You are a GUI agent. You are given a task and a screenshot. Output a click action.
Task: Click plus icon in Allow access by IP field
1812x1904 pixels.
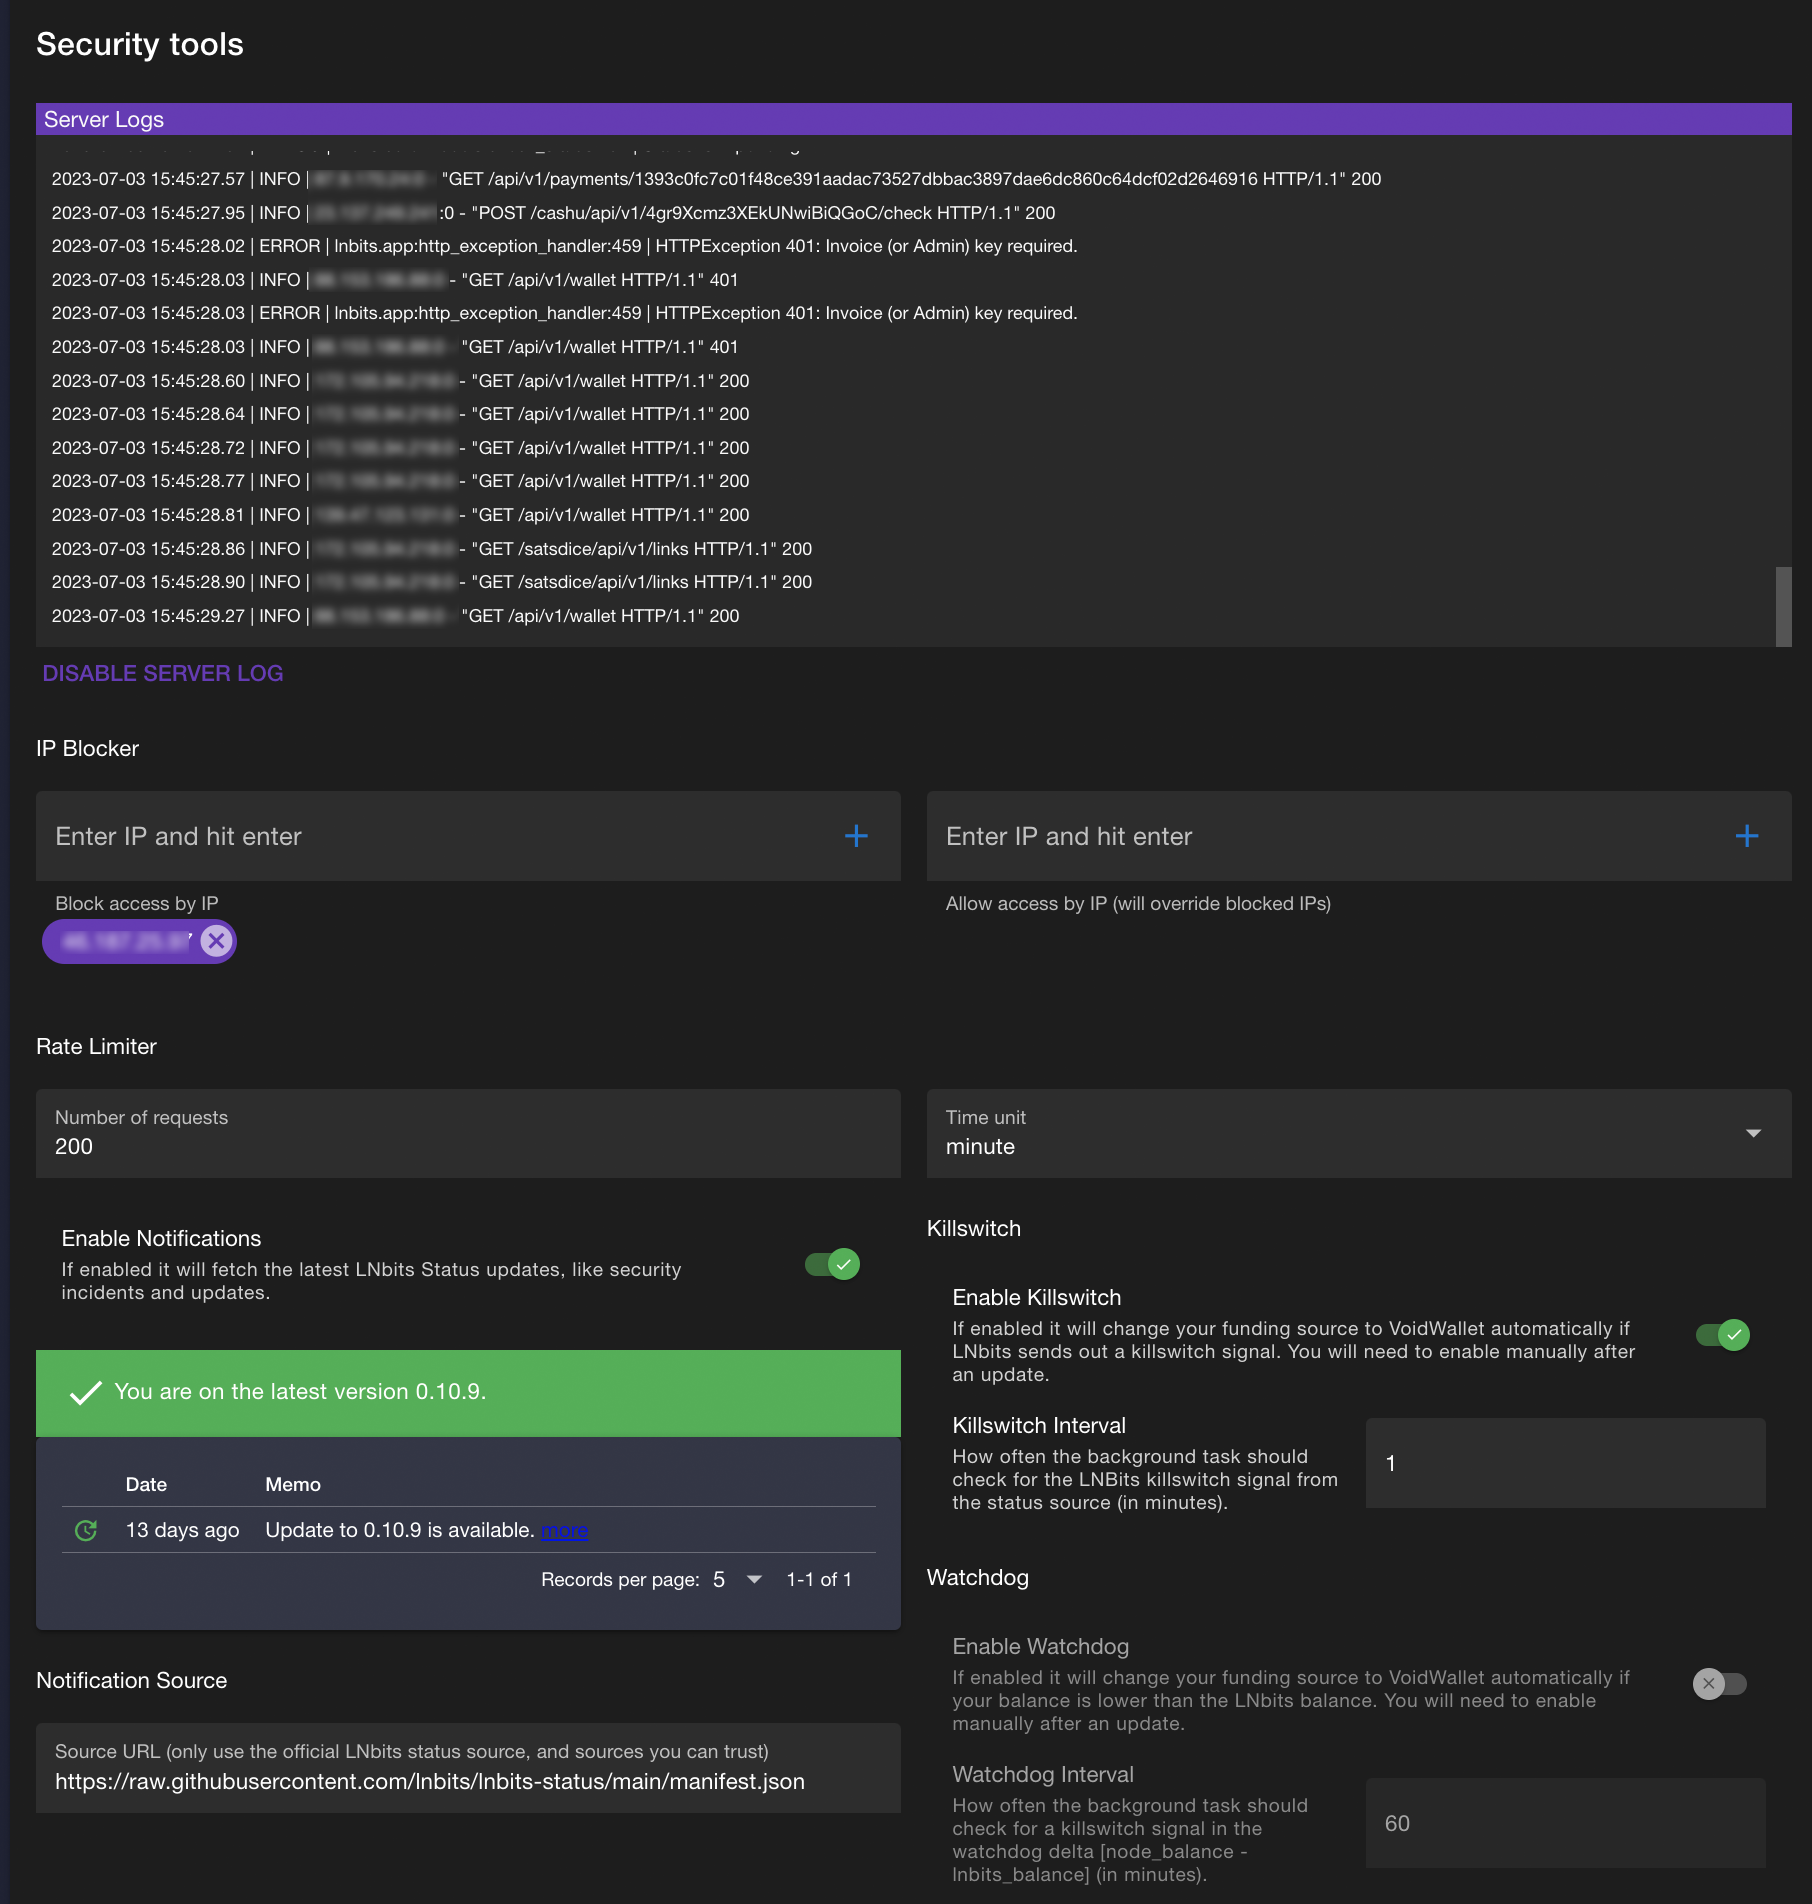click(x=1746, y=836)
